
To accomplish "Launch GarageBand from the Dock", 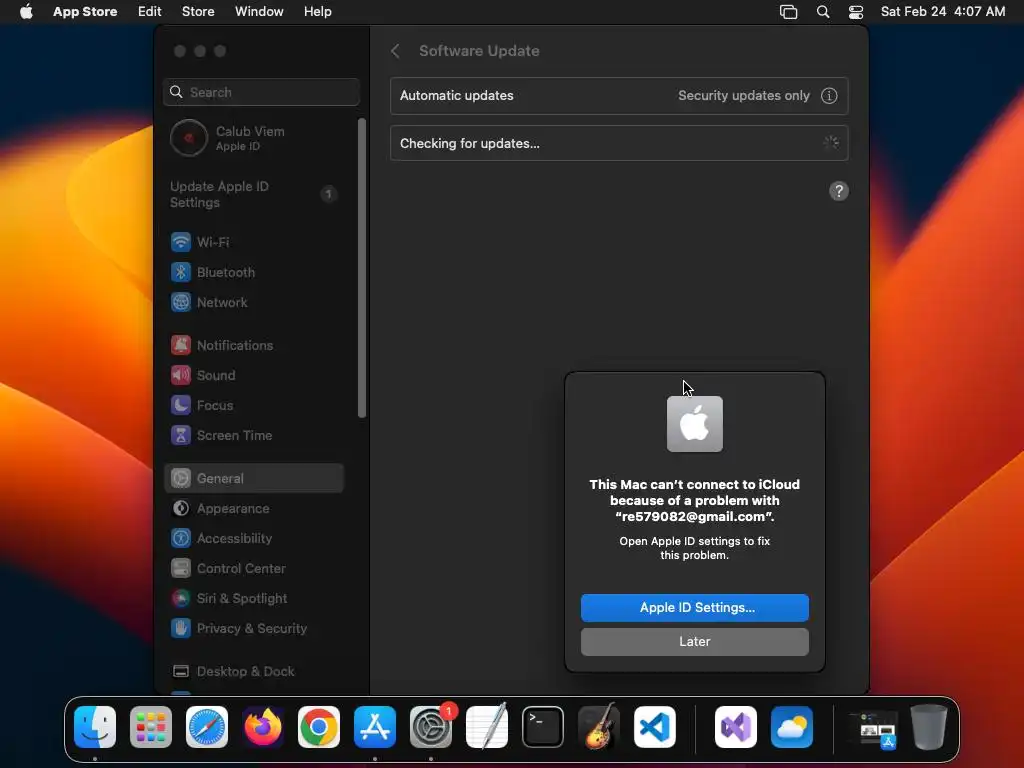I will pyautogui.click(x=599, y=727).
